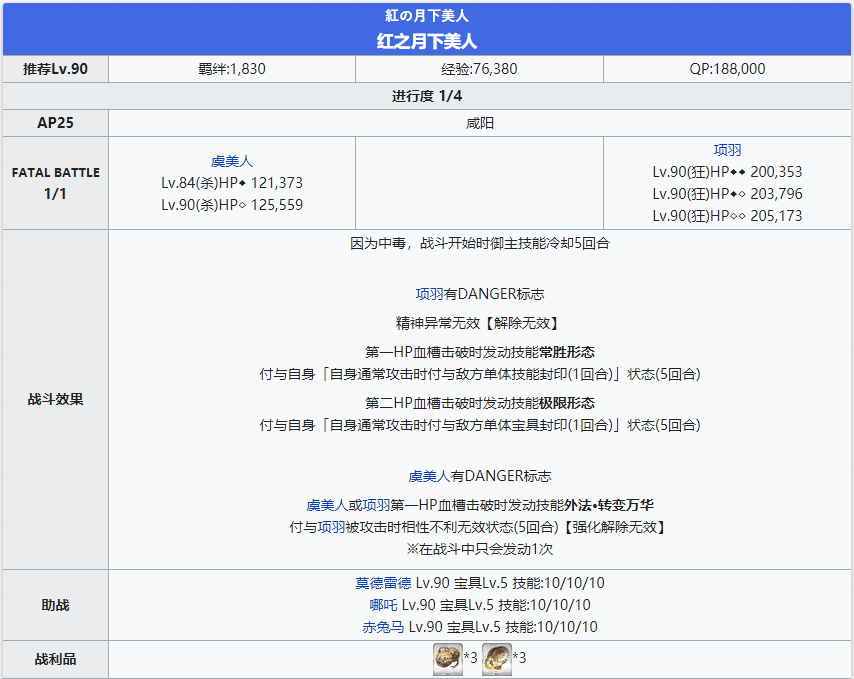Image resolution: width=854 pixels, height=679 pixels.
Task: Click the 推荐Lv.90 cell
Action: [56, 69]
